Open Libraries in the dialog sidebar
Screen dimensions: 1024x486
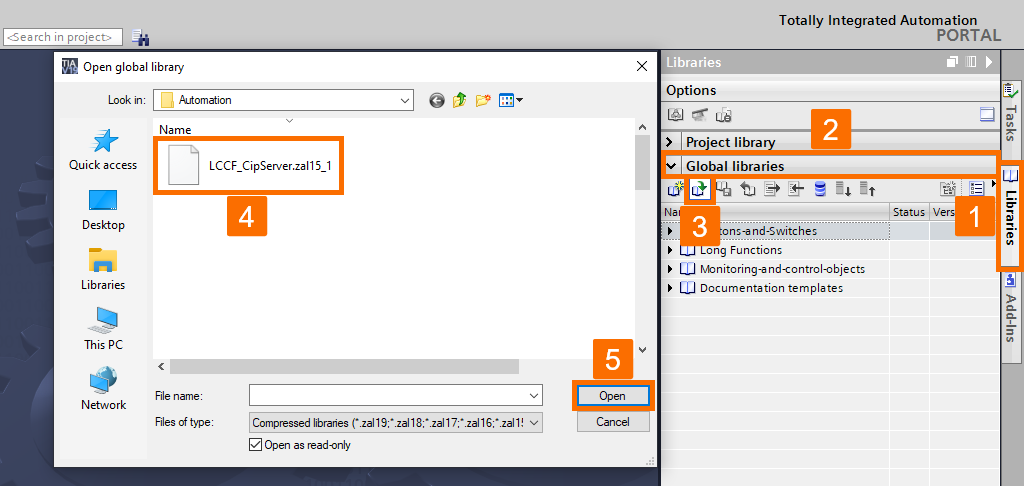pos(103,270)
